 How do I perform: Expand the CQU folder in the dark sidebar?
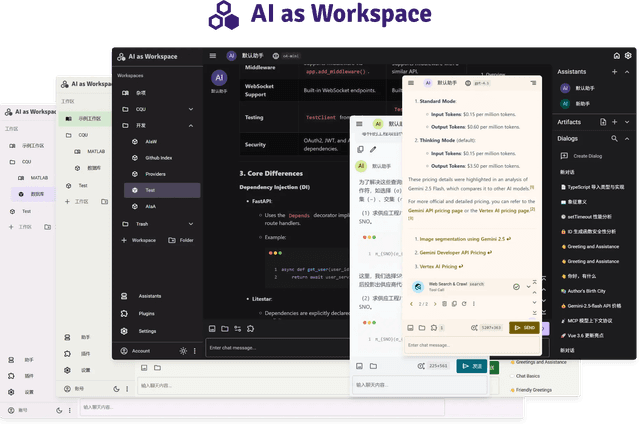pyautogui.click(x=191, y=109)
